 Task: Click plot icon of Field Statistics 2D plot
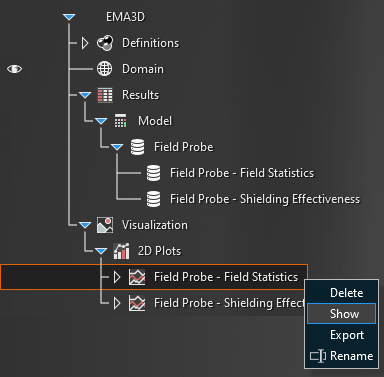[137, 277]
